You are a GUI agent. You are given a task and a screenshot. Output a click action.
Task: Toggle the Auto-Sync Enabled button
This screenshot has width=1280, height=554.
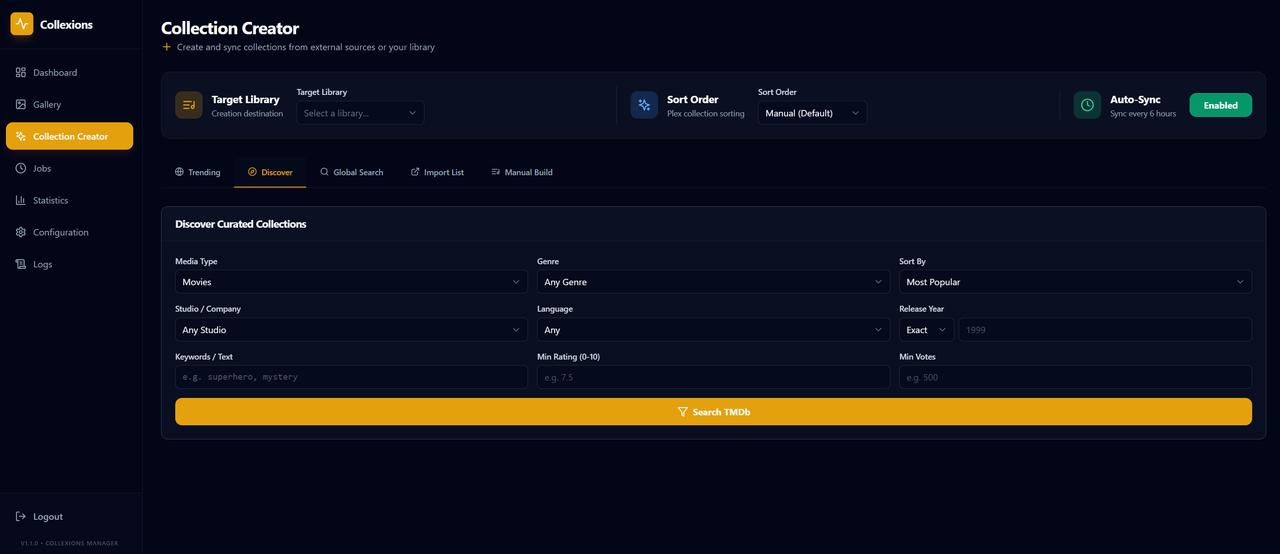(x=1220, y=105)
